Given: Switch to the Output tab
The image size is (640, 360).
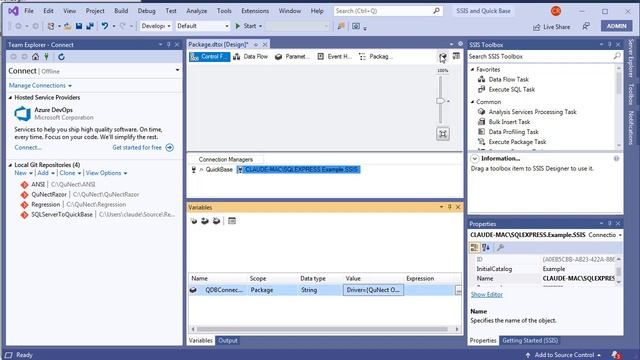Looking at the screenshot, I should [227, 340].
